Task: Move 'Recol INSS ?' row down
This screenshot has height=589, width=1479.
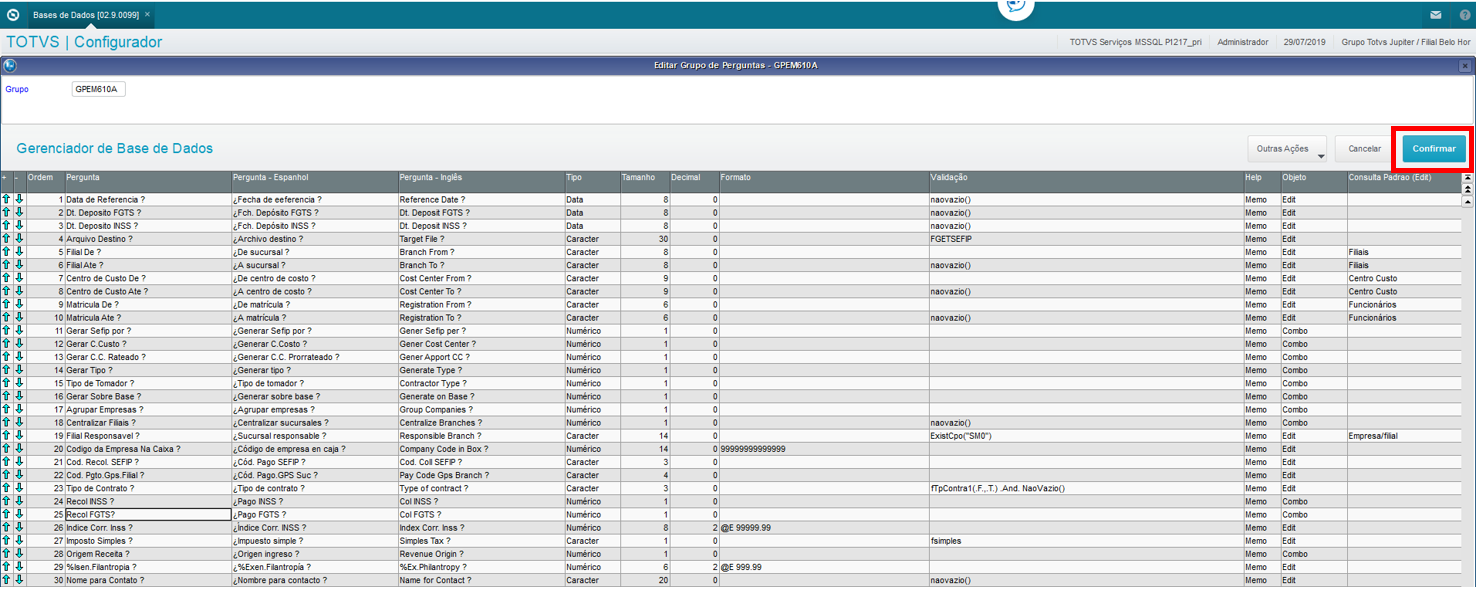Action: point(19,501)
